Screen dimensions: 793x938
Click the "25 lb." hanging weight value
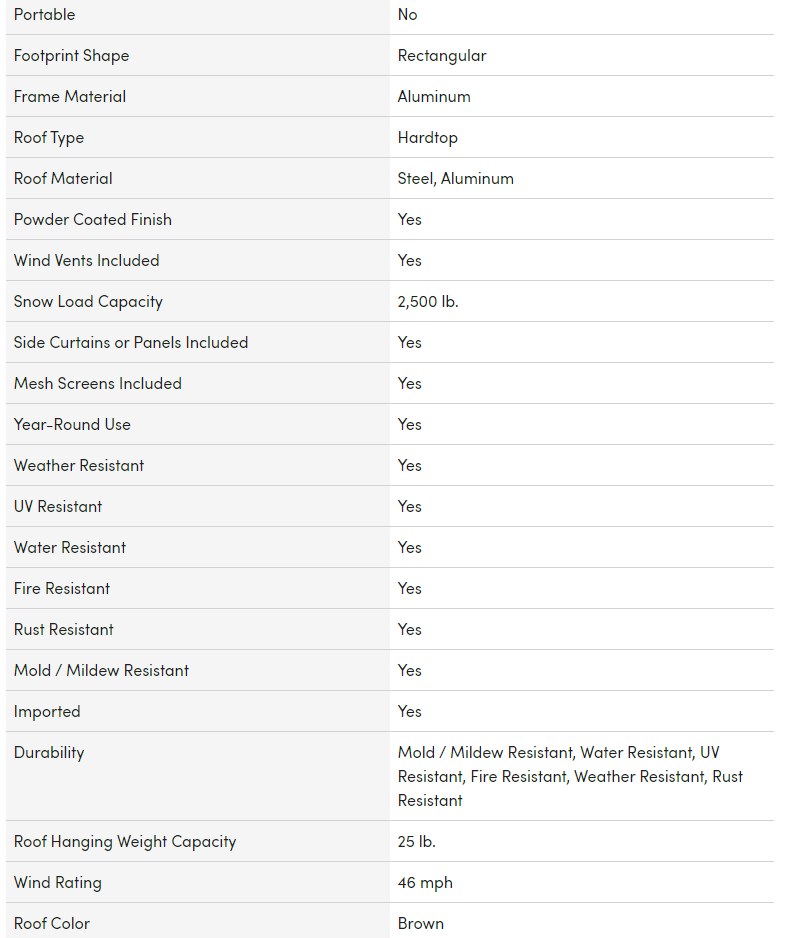[x=417, y=842]
